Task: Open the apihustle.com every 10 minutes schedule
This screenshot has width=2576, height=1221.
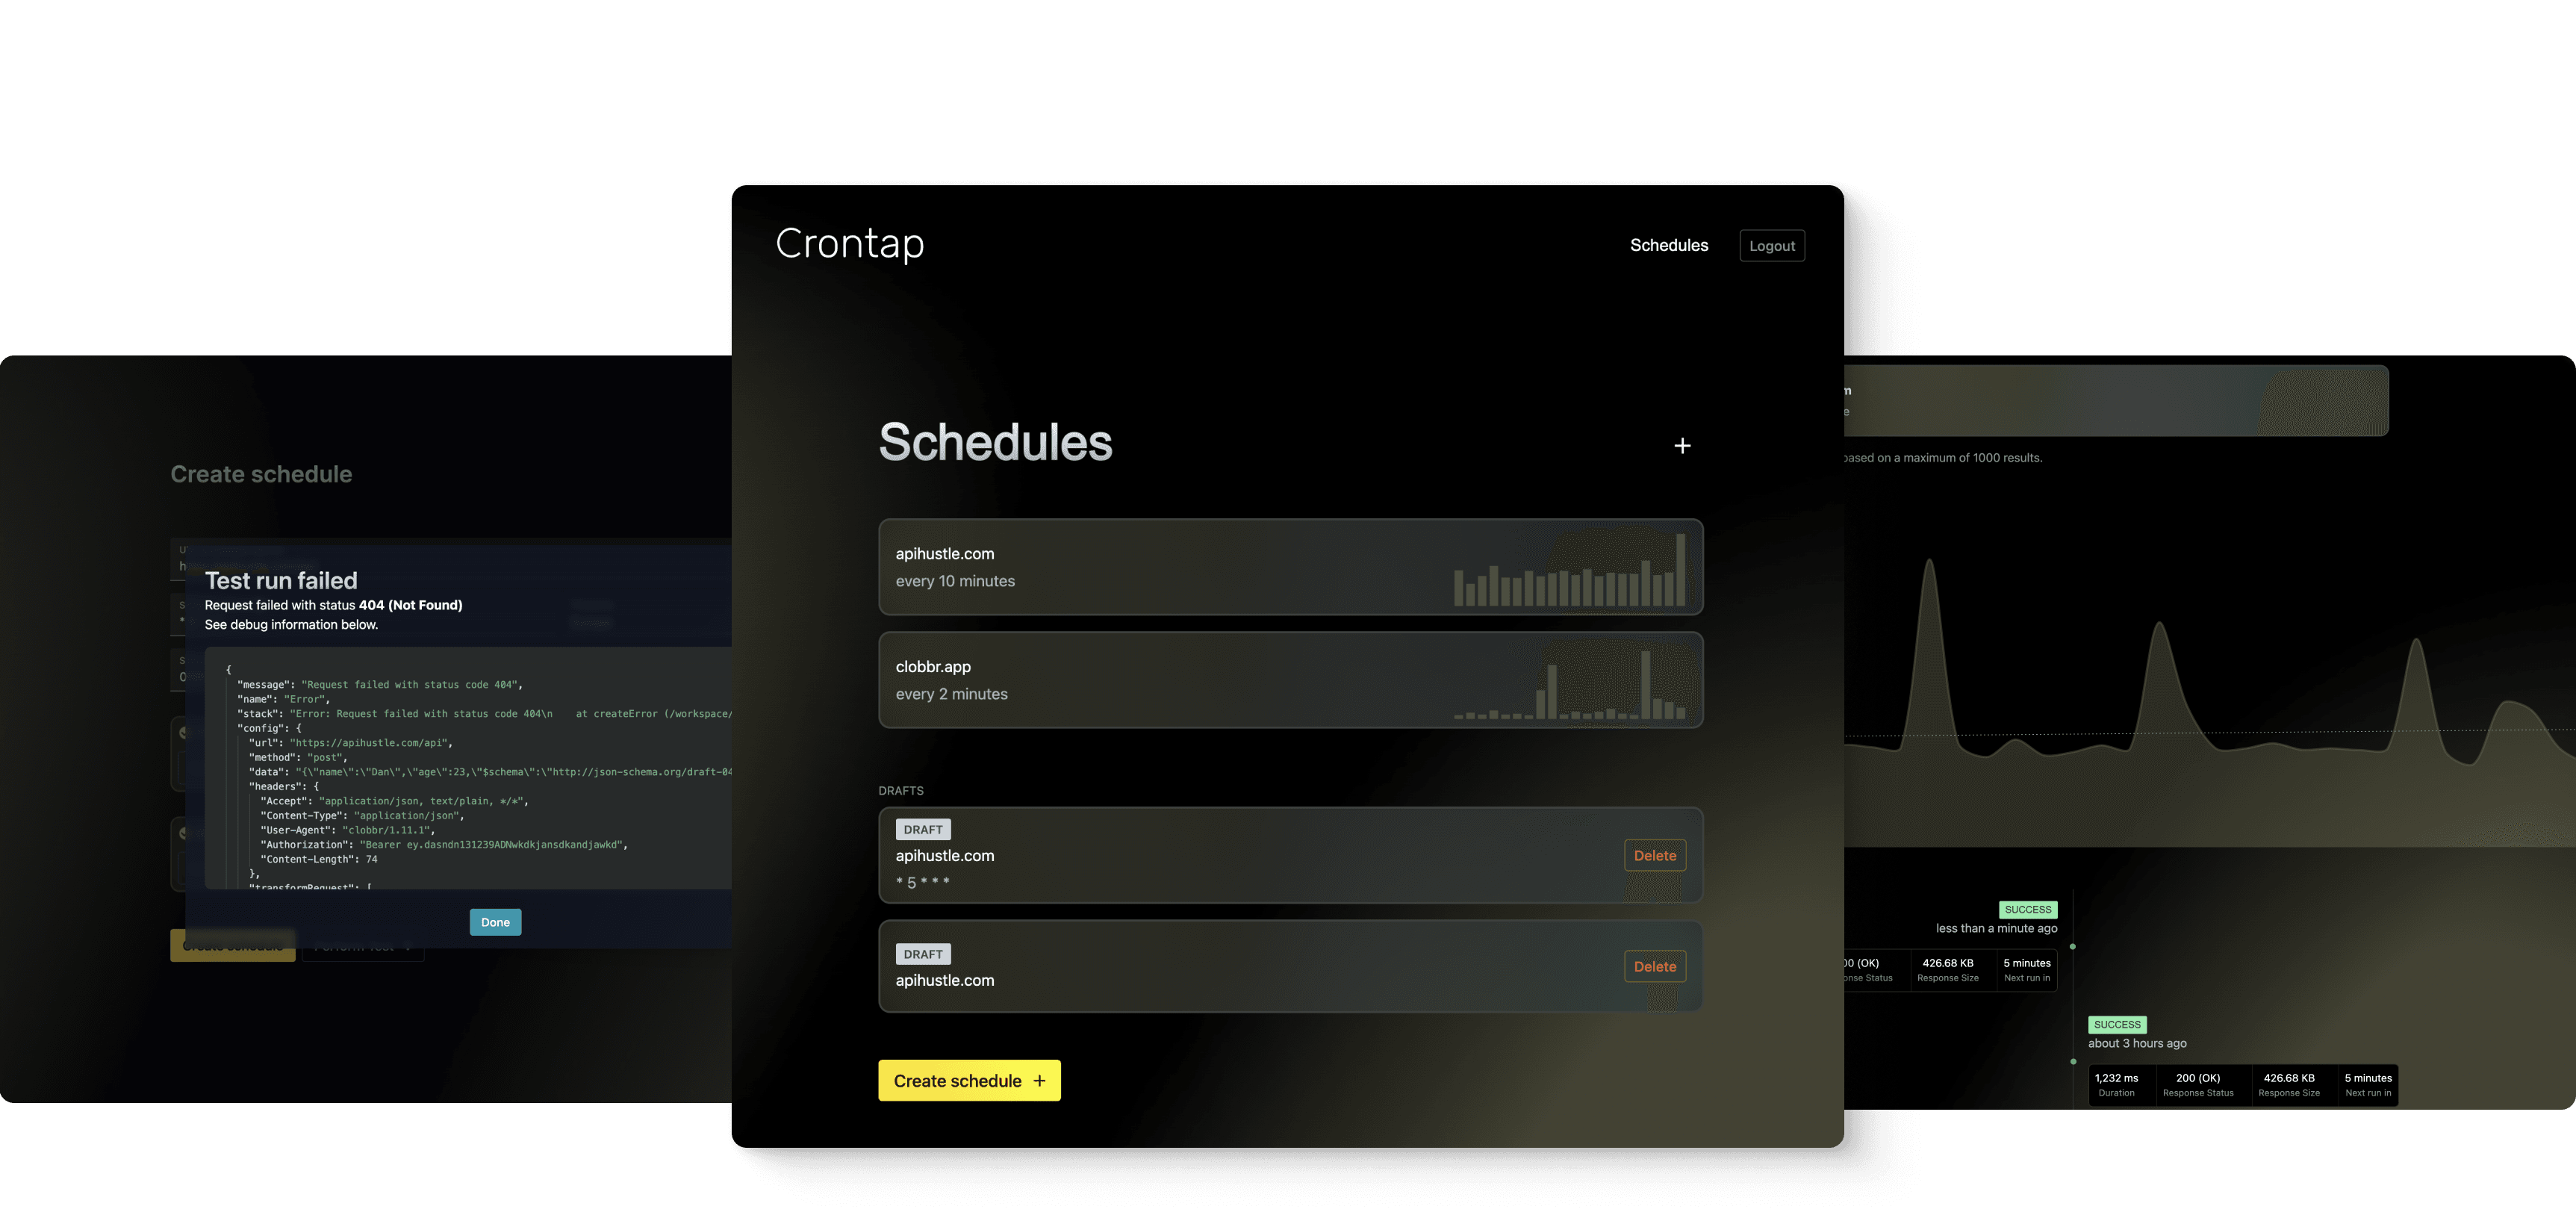Action: [1289, 565]
